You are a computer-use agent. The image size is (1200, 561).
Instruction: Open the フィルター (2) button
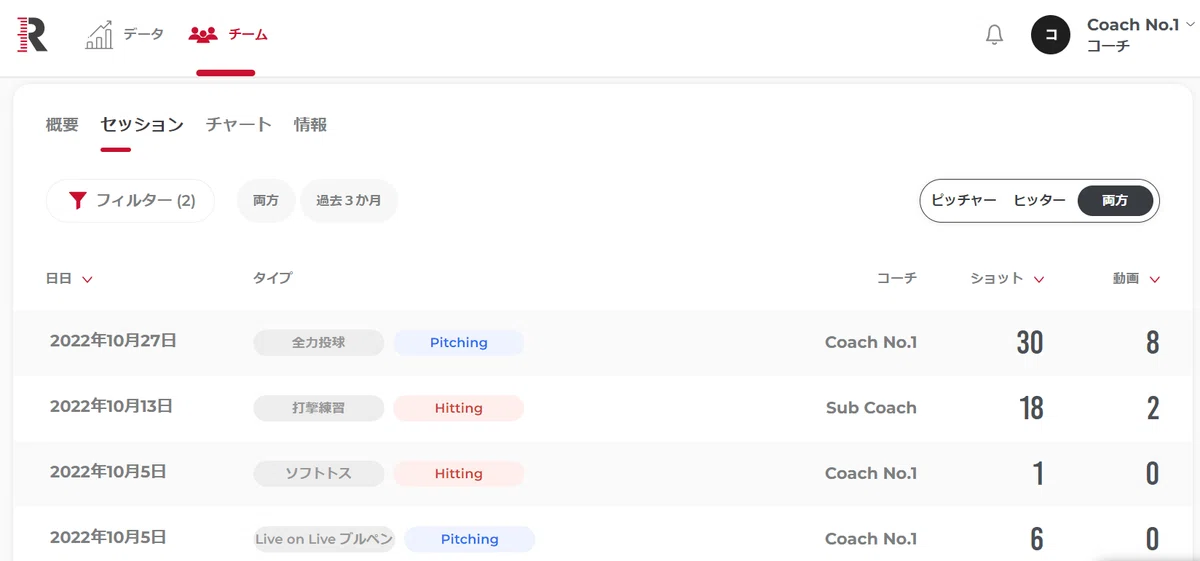(130, 201)
